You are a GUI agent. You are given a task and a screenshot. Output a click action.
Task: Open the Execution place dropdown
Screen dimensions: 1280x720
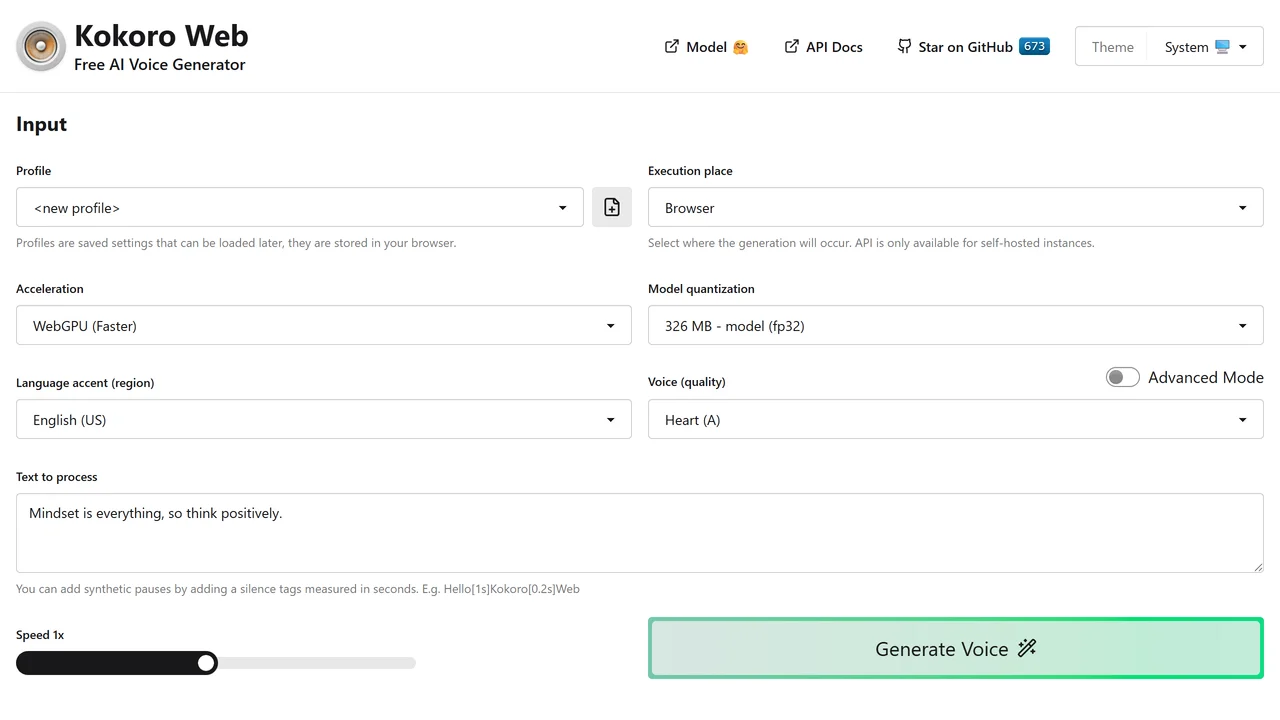(x=956, y=207)
